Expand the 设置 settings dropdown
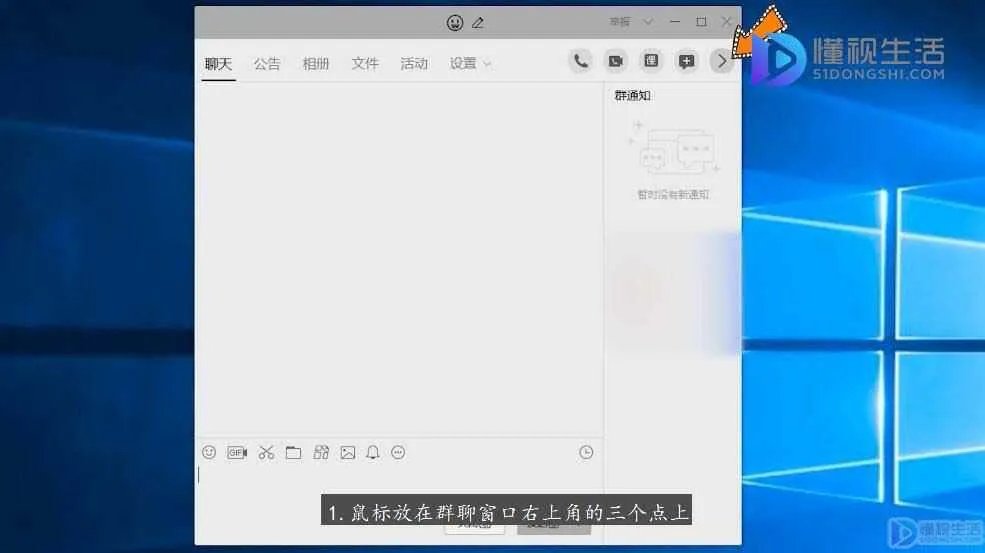This screenshot has width=985, height=553. click(x=470, y=63)
